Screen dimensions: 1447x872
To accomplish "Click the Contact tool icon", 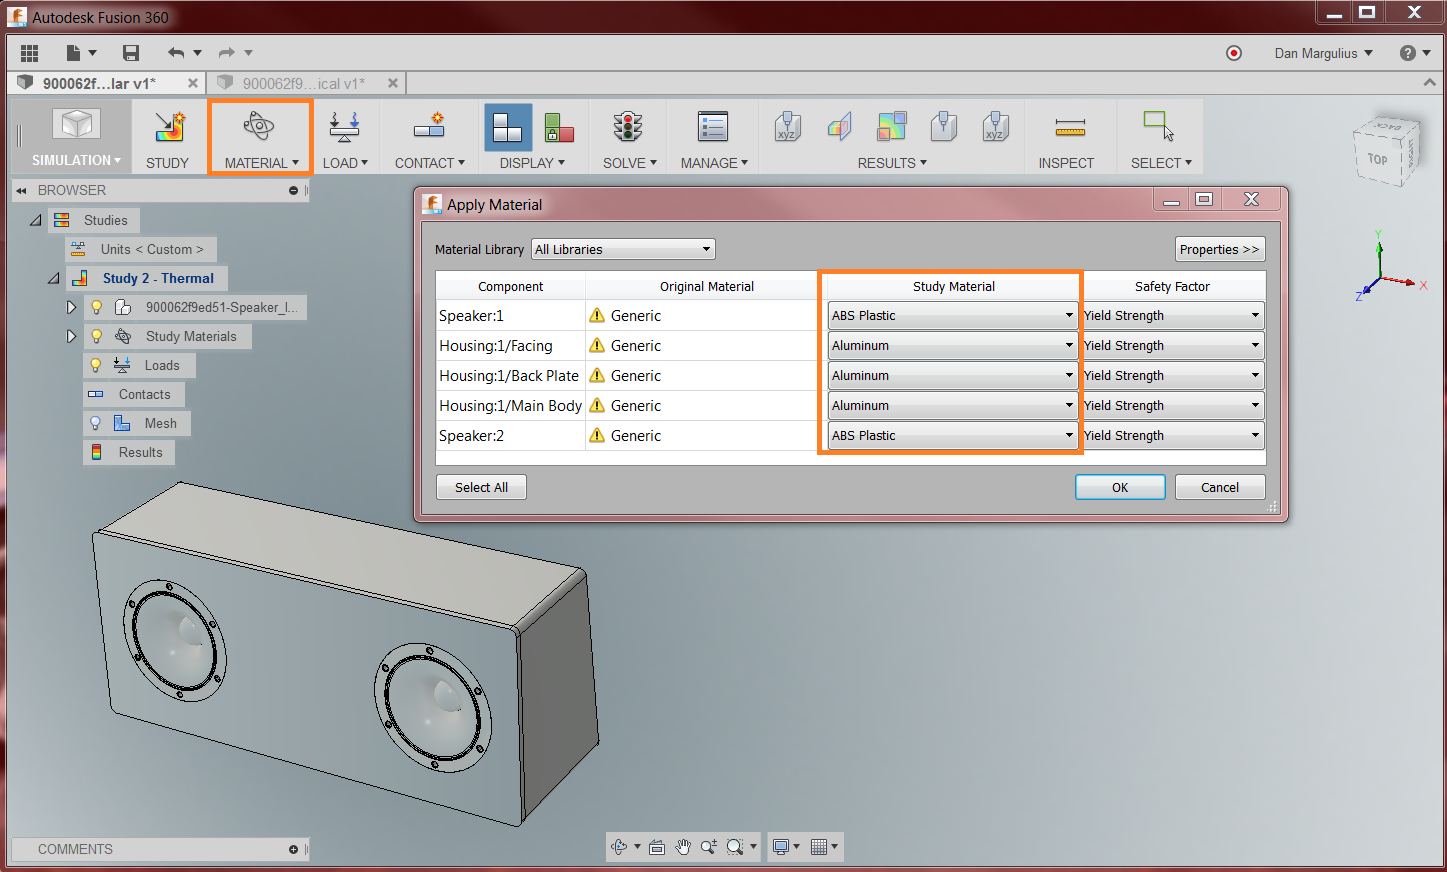I will coord(430,126).
